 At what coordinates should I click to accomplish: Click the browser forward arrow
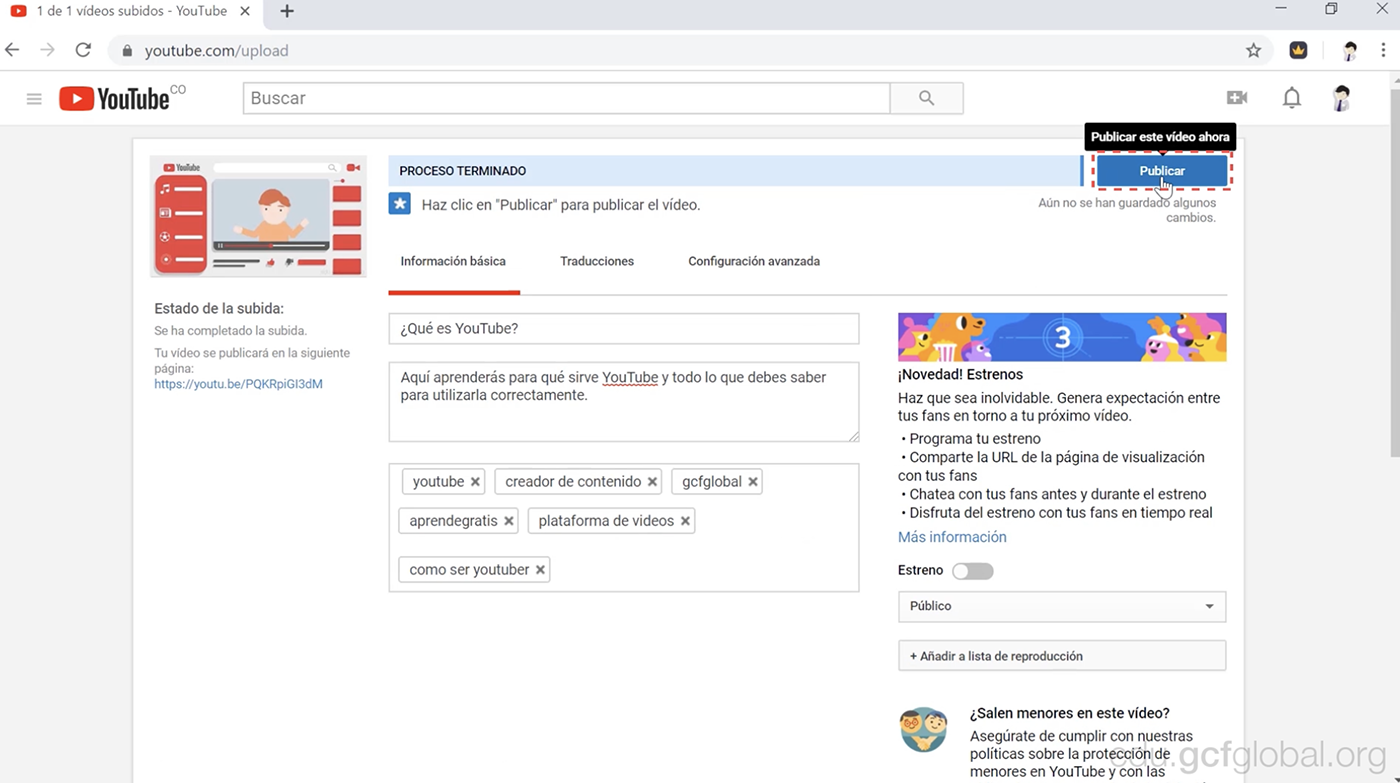click(x=47, y=50)
